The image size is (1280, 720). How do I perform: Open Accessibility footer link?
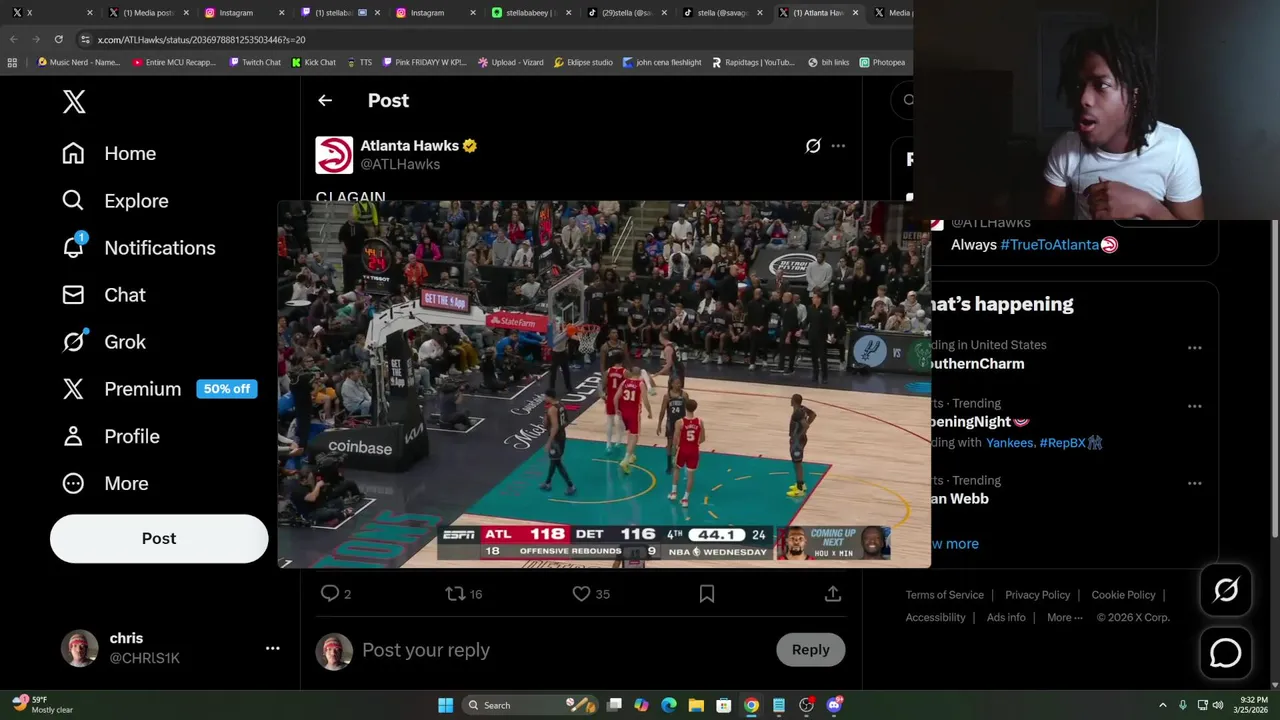pyautogui.click(x=935, y=617)
